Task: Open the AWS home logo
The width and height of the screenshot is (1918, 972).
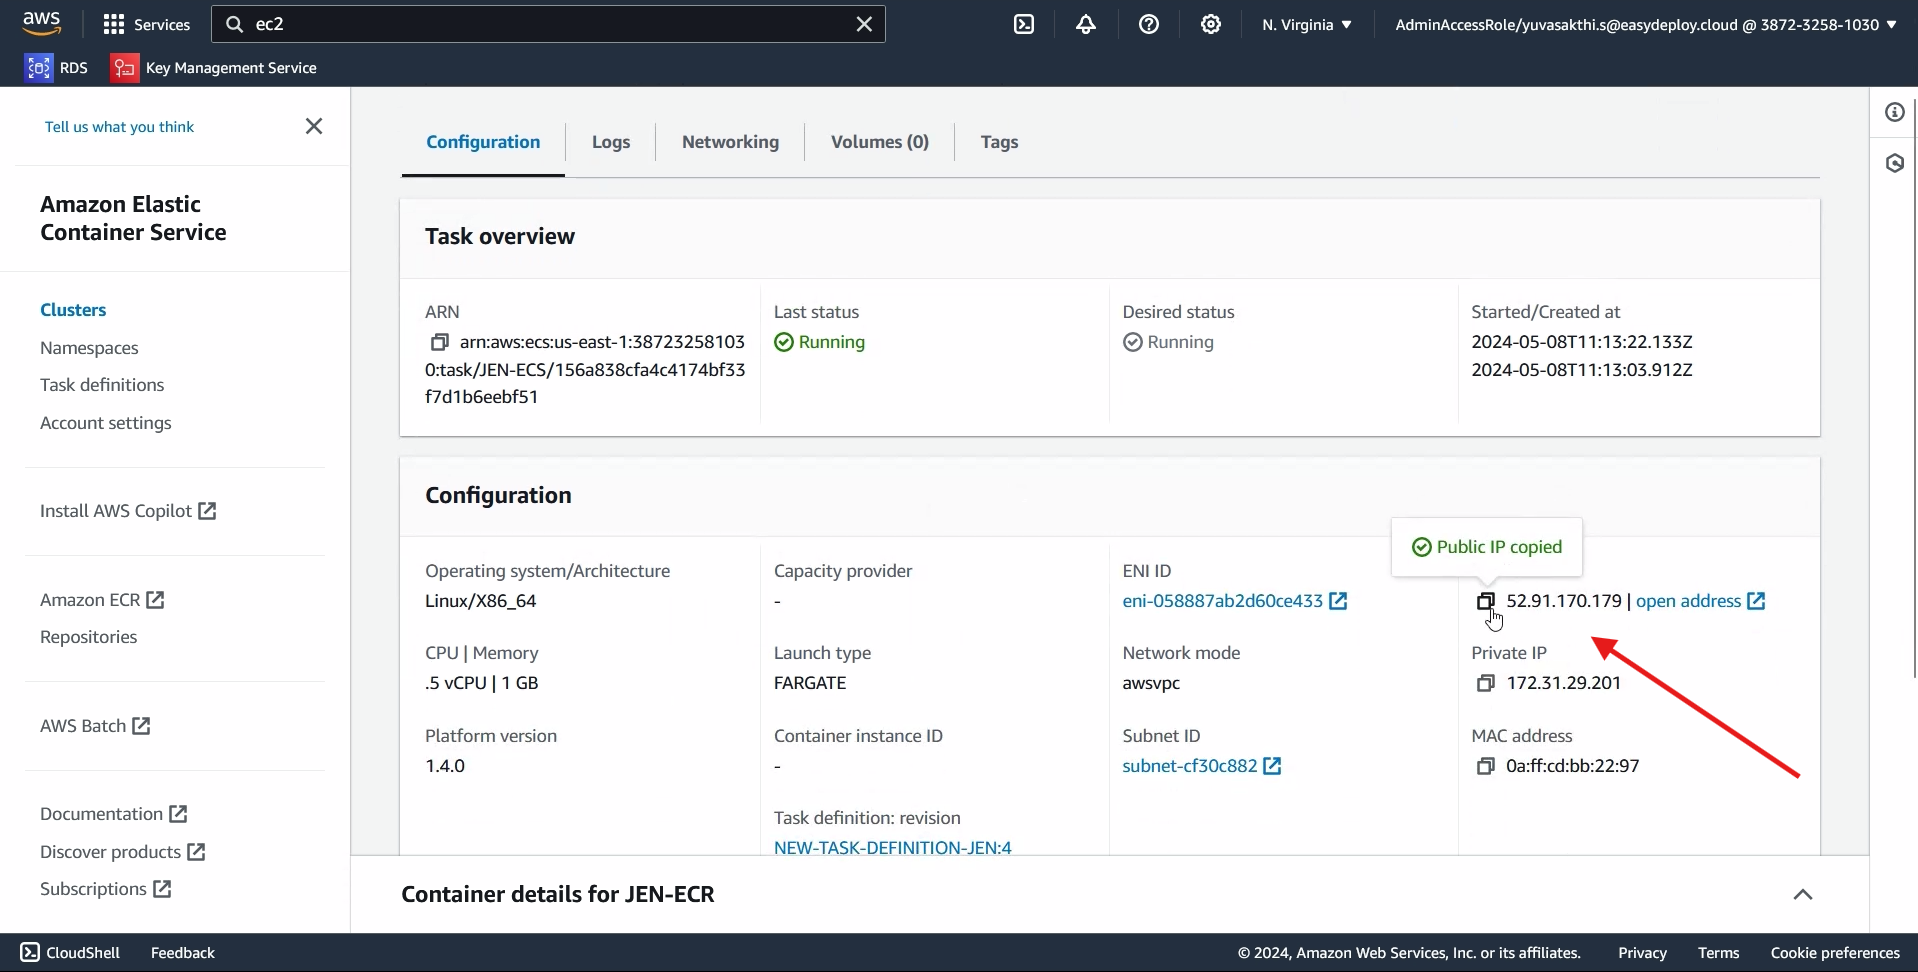Action: click(42, 23)
